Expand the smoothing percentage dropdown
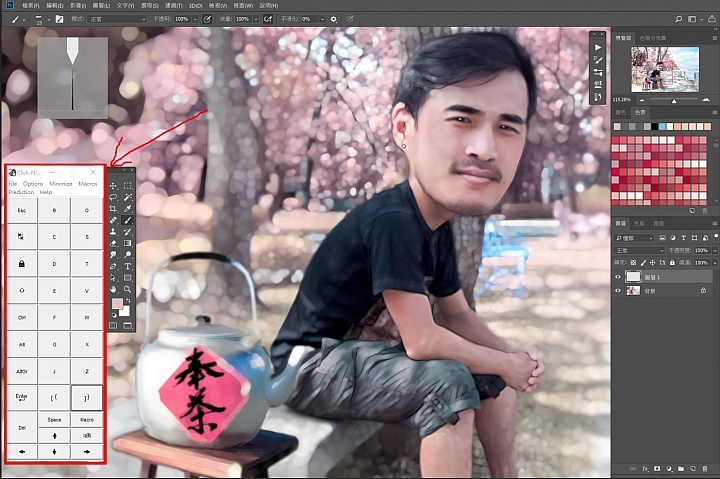 coord(322,19)
